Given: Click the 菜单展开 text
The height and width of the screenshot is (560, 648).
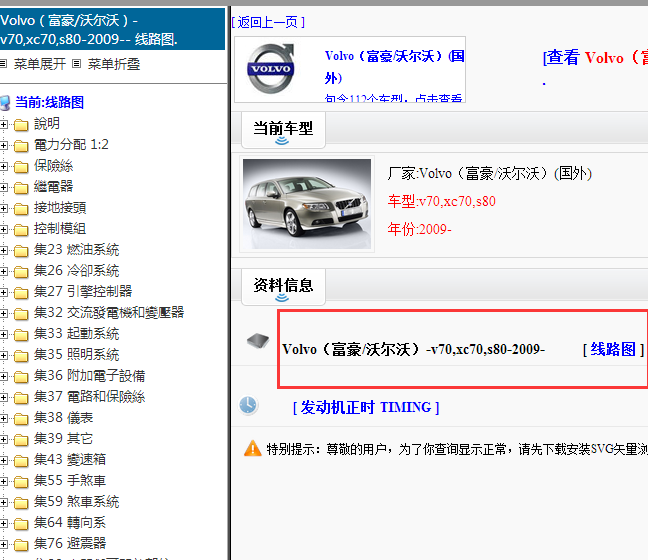Looking at the screenshot, I should coord(40,64).
